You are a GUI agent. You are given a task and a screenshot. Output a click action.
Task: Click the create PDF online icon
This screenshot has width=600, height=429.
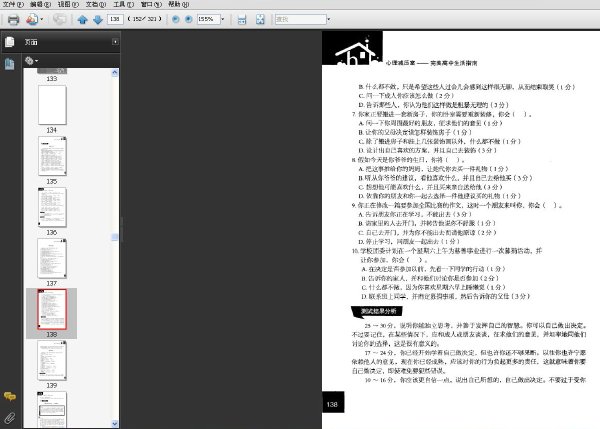[x=32, y=19]
